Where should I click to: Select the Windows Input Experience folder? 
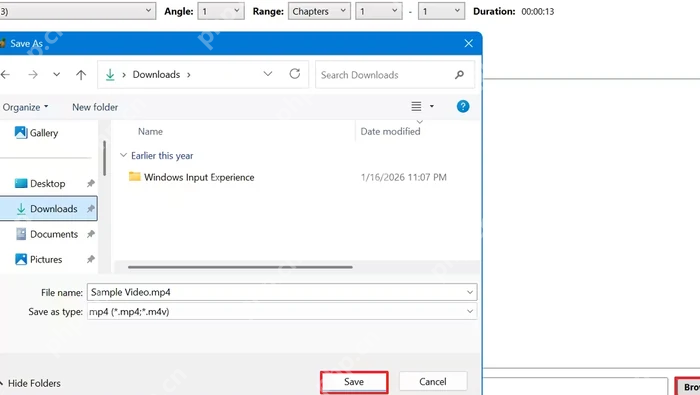click(x=192, y=177)
